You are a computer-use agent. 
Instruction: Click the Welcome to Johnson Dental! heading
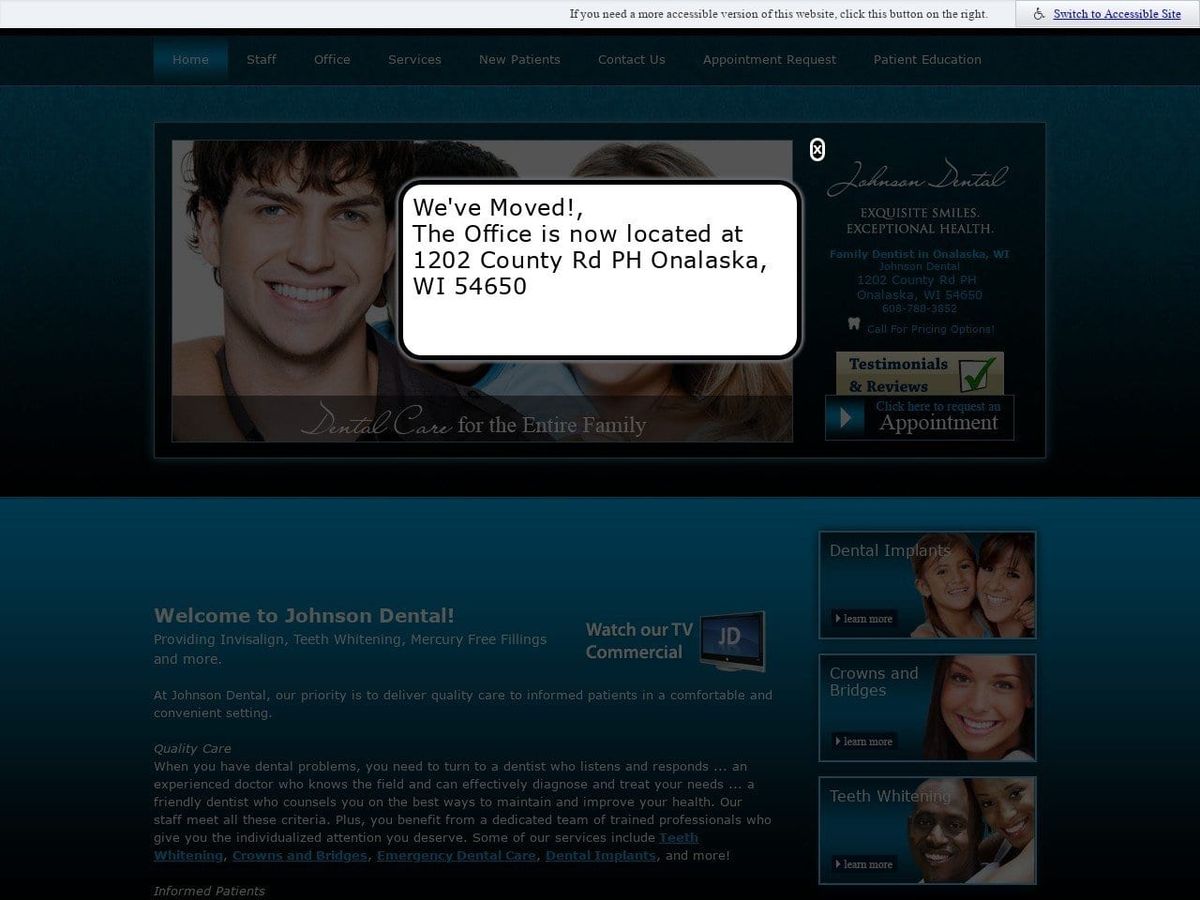pyautogui.click(x=304, y=616)
